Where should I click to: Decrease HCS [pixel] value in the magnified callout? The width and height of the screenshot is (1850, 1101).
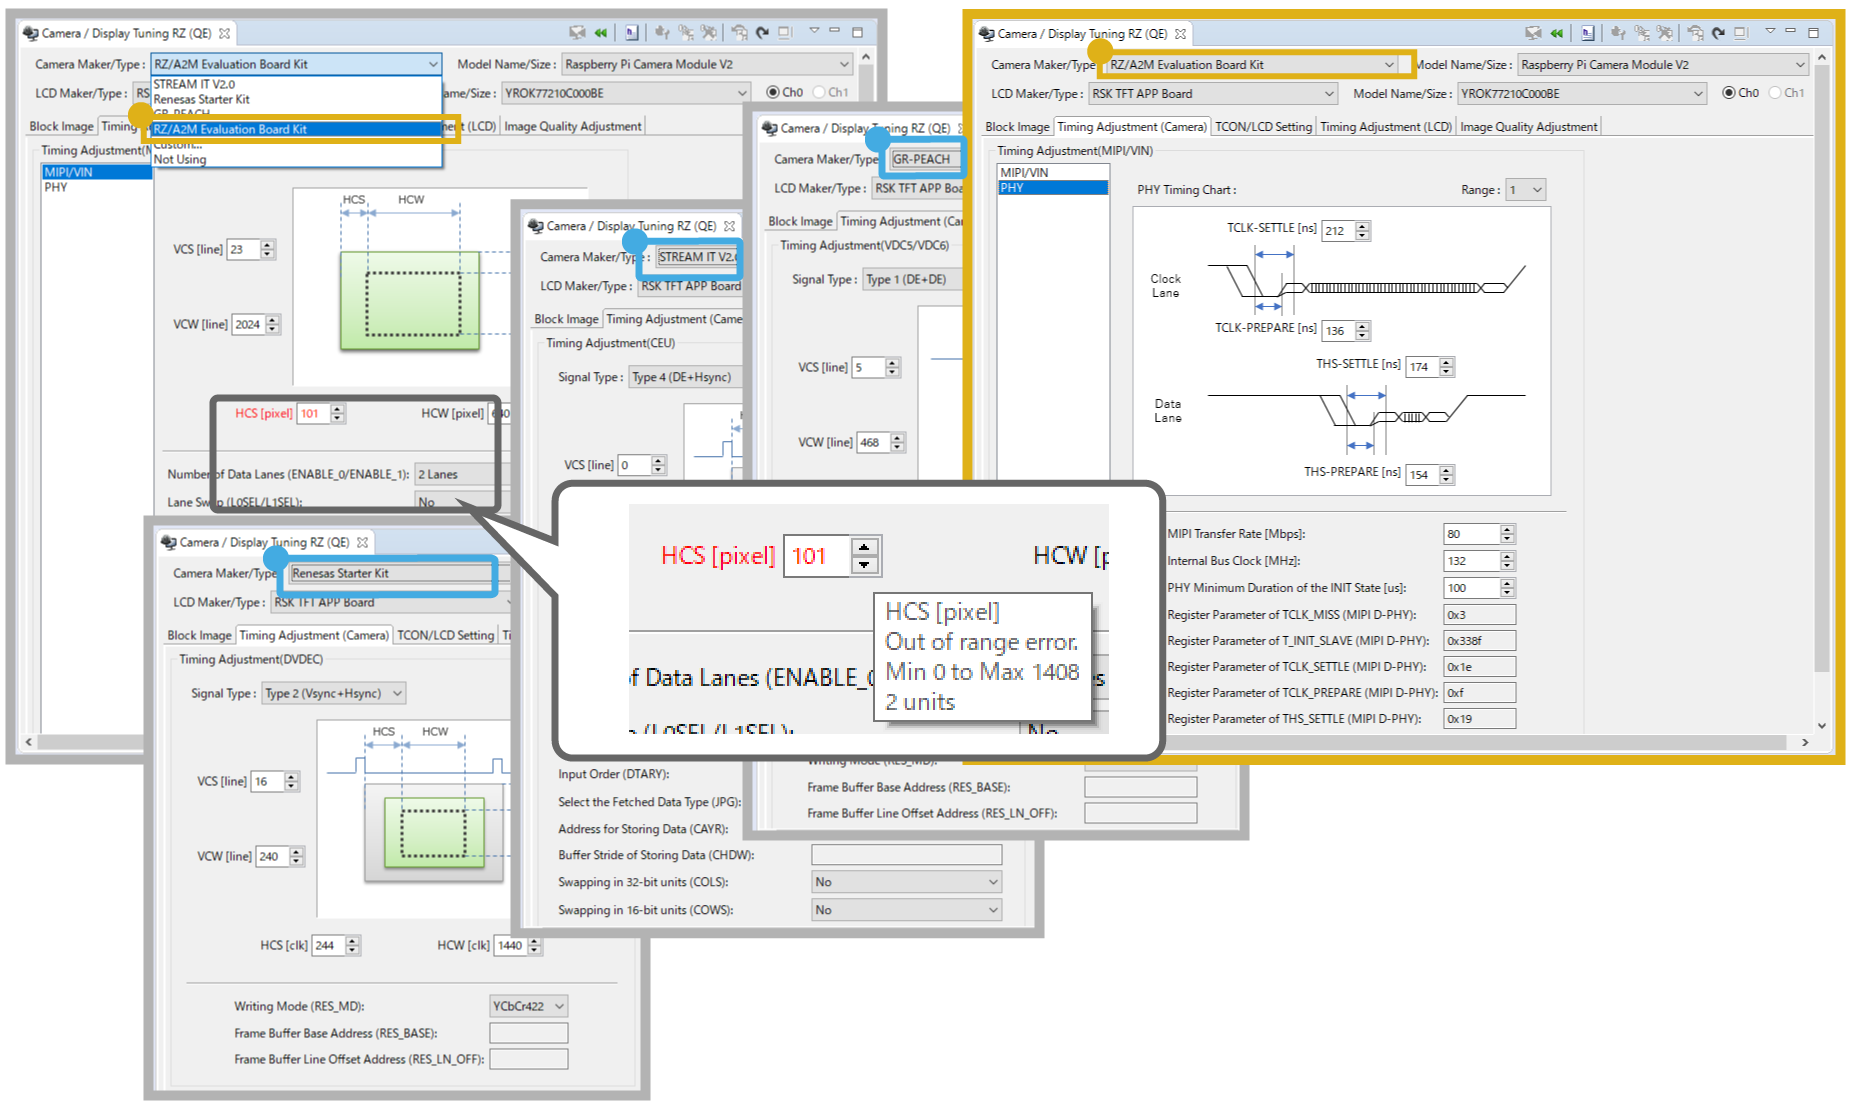865,565
